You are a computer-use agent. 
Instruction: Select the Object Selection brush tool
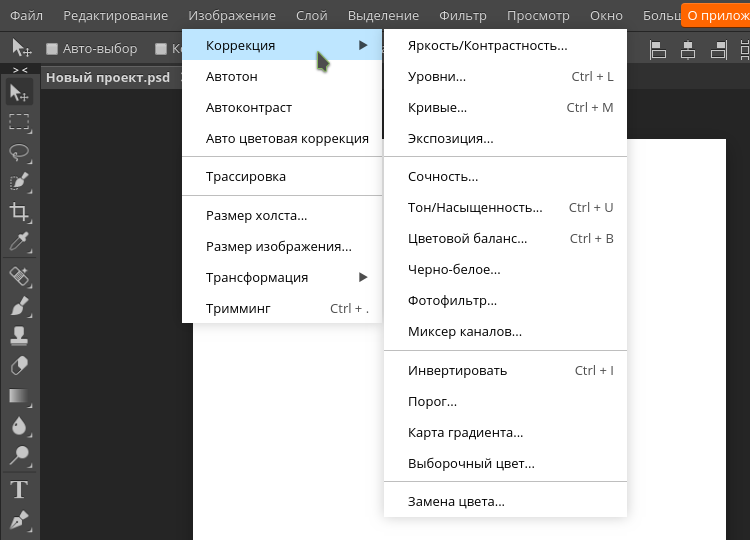click(x=20, y=182)
